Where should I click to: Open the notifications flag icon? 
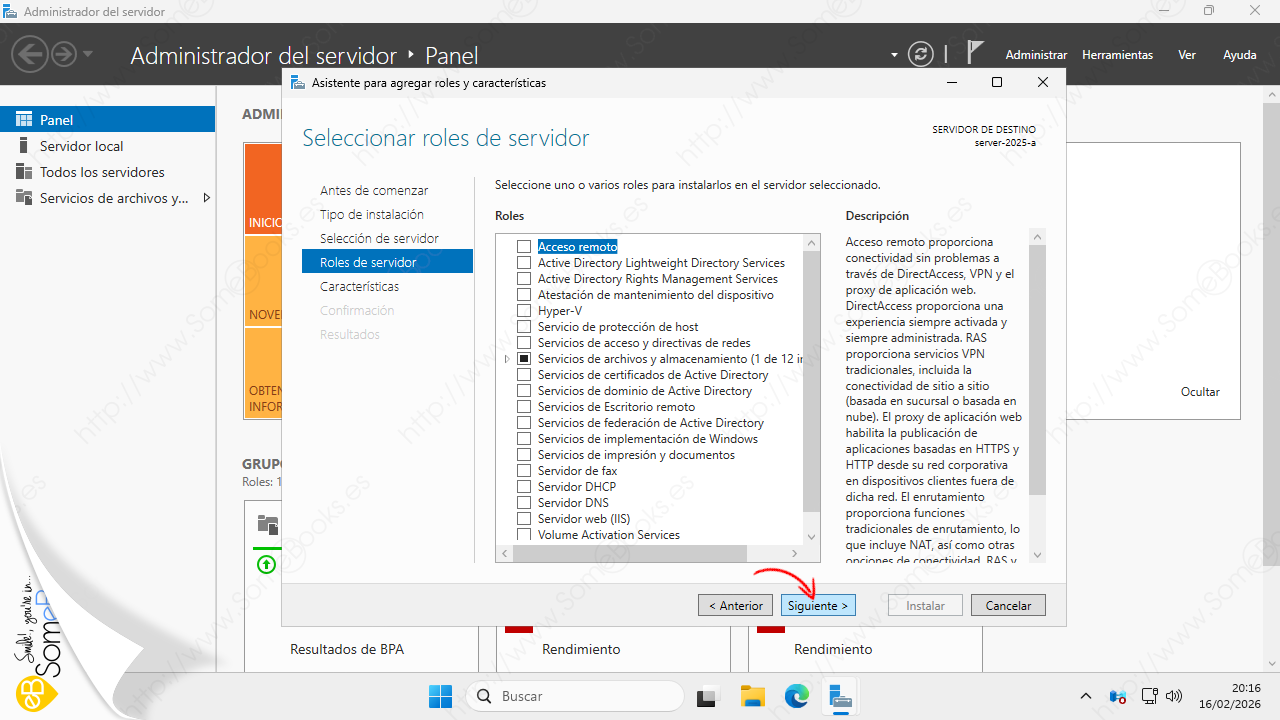coord(975,54)
